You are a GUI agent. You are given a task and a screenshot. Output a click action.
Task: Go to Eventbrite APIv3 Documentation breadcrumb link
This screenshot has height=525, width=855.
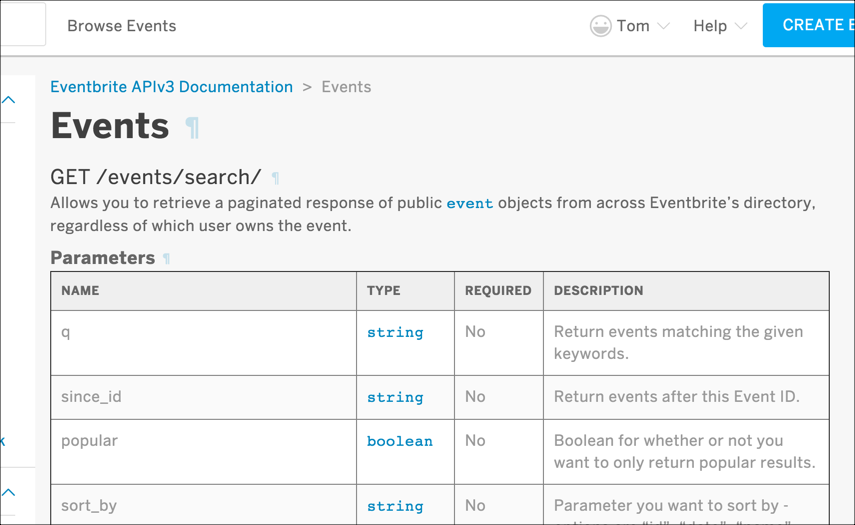[171, 87]
